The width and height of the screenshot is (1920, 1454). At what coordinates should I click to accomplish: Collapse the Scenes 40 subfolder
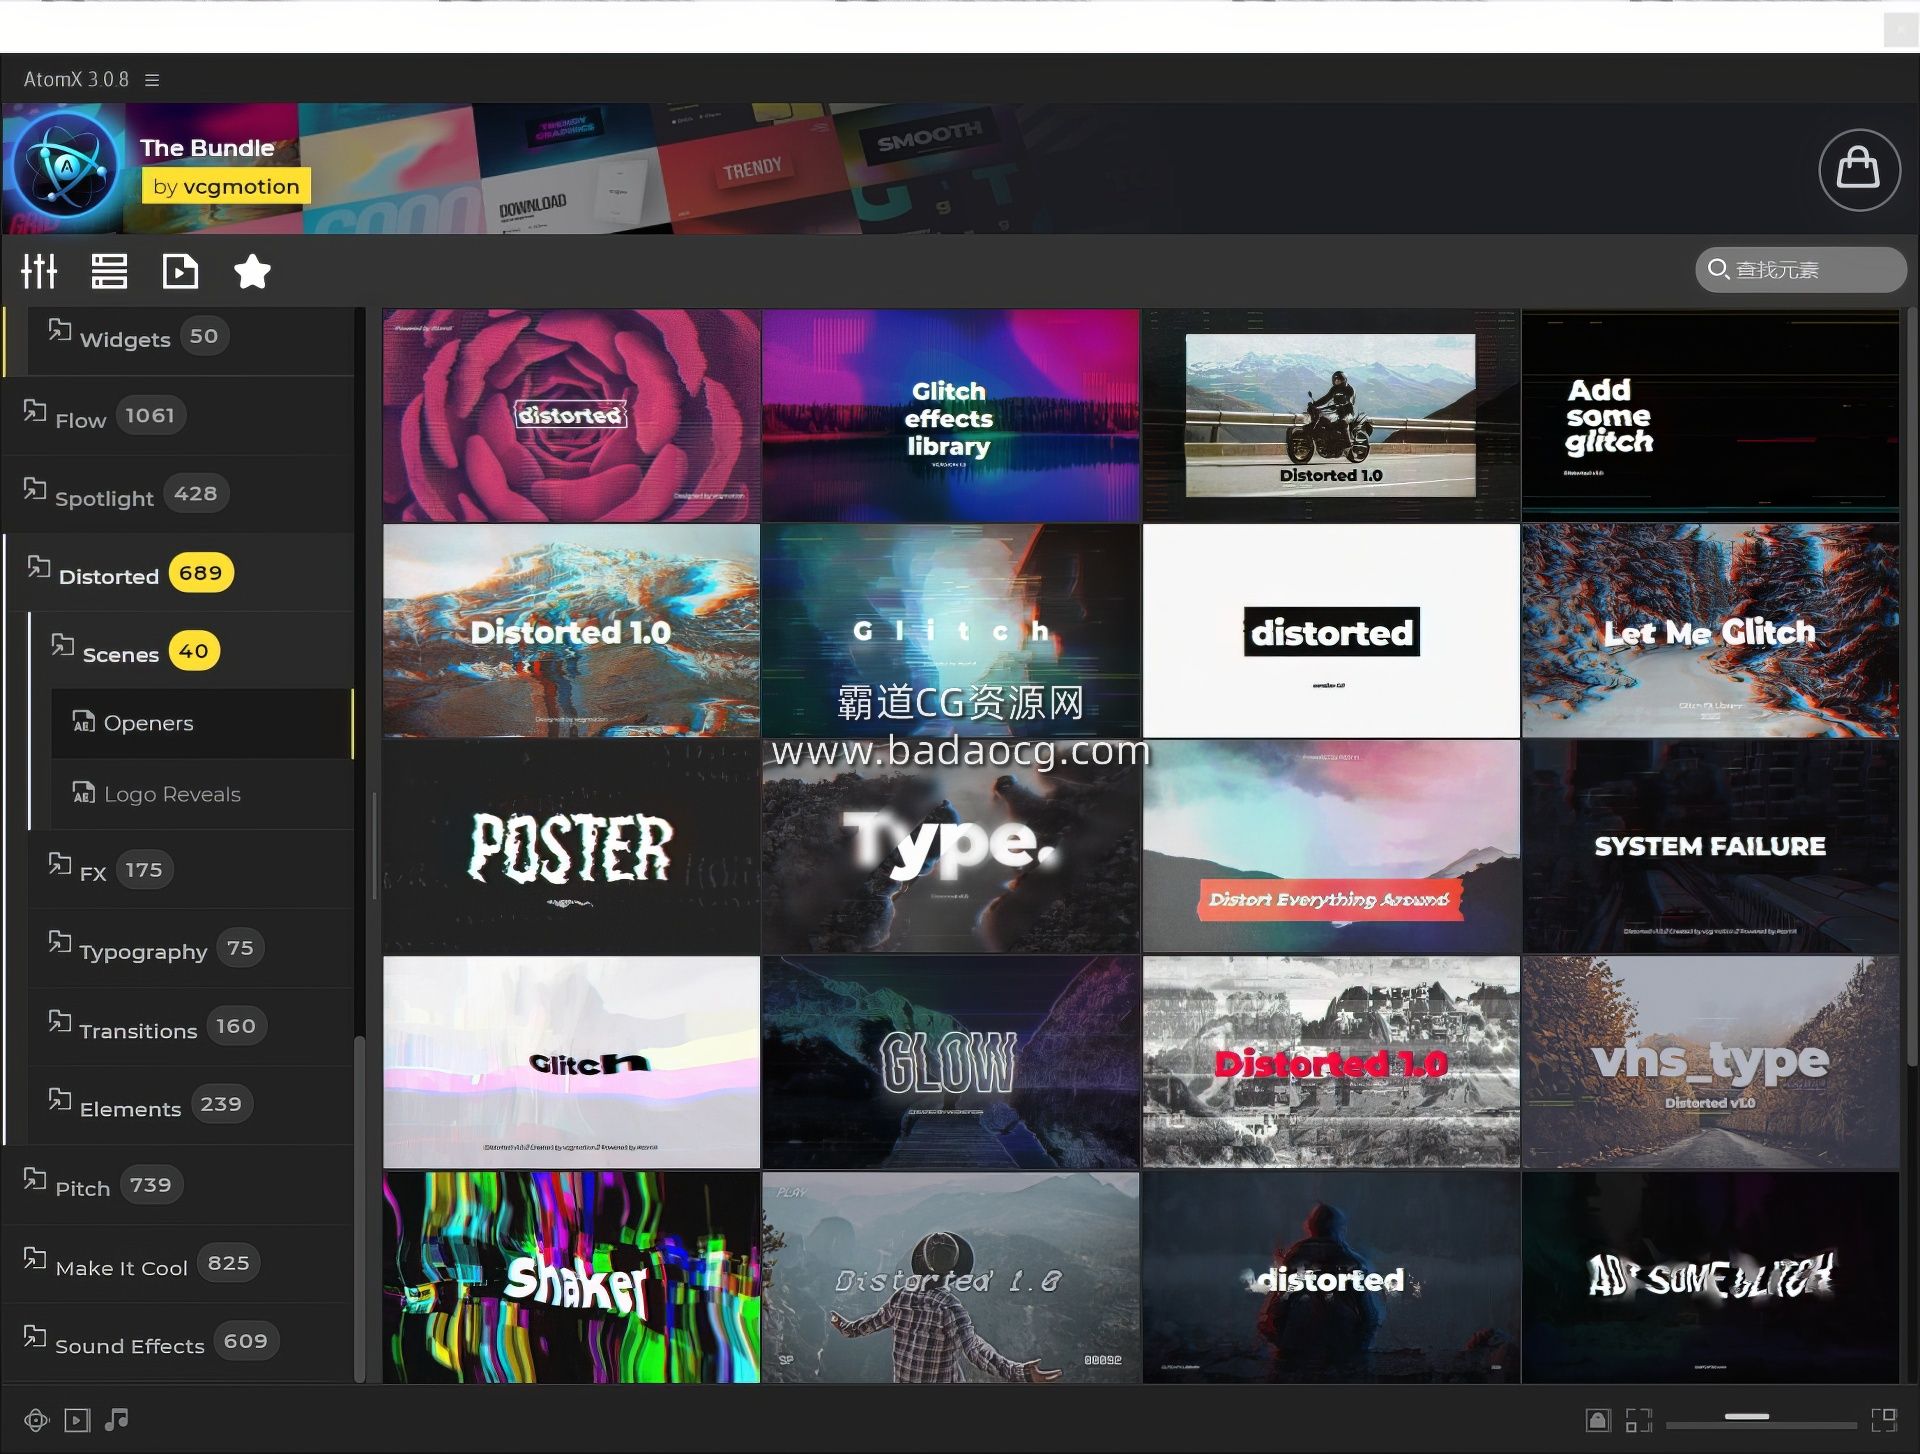[192, 651]
